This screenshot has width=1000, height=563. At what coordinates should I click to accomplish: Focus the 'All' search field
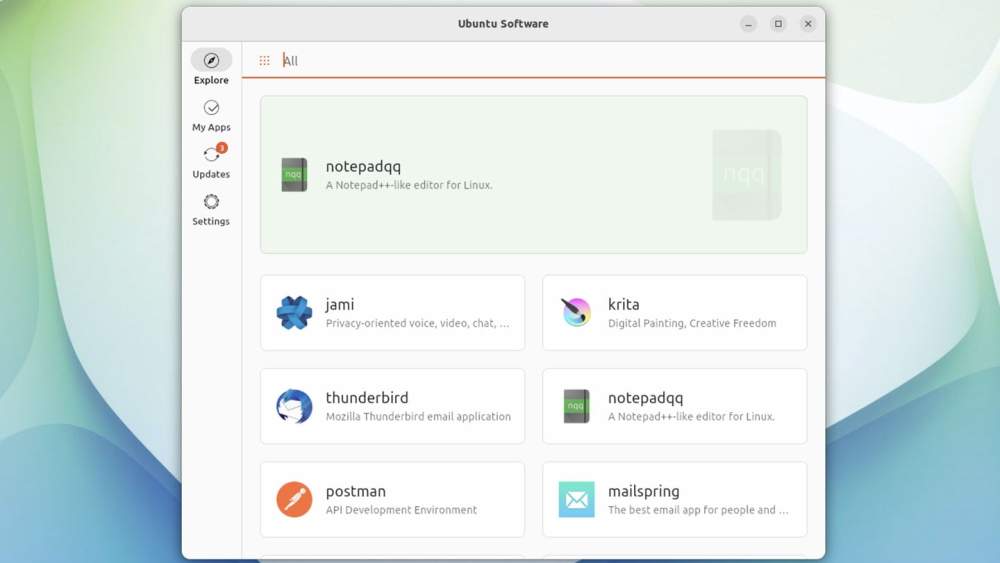(548, 61)
